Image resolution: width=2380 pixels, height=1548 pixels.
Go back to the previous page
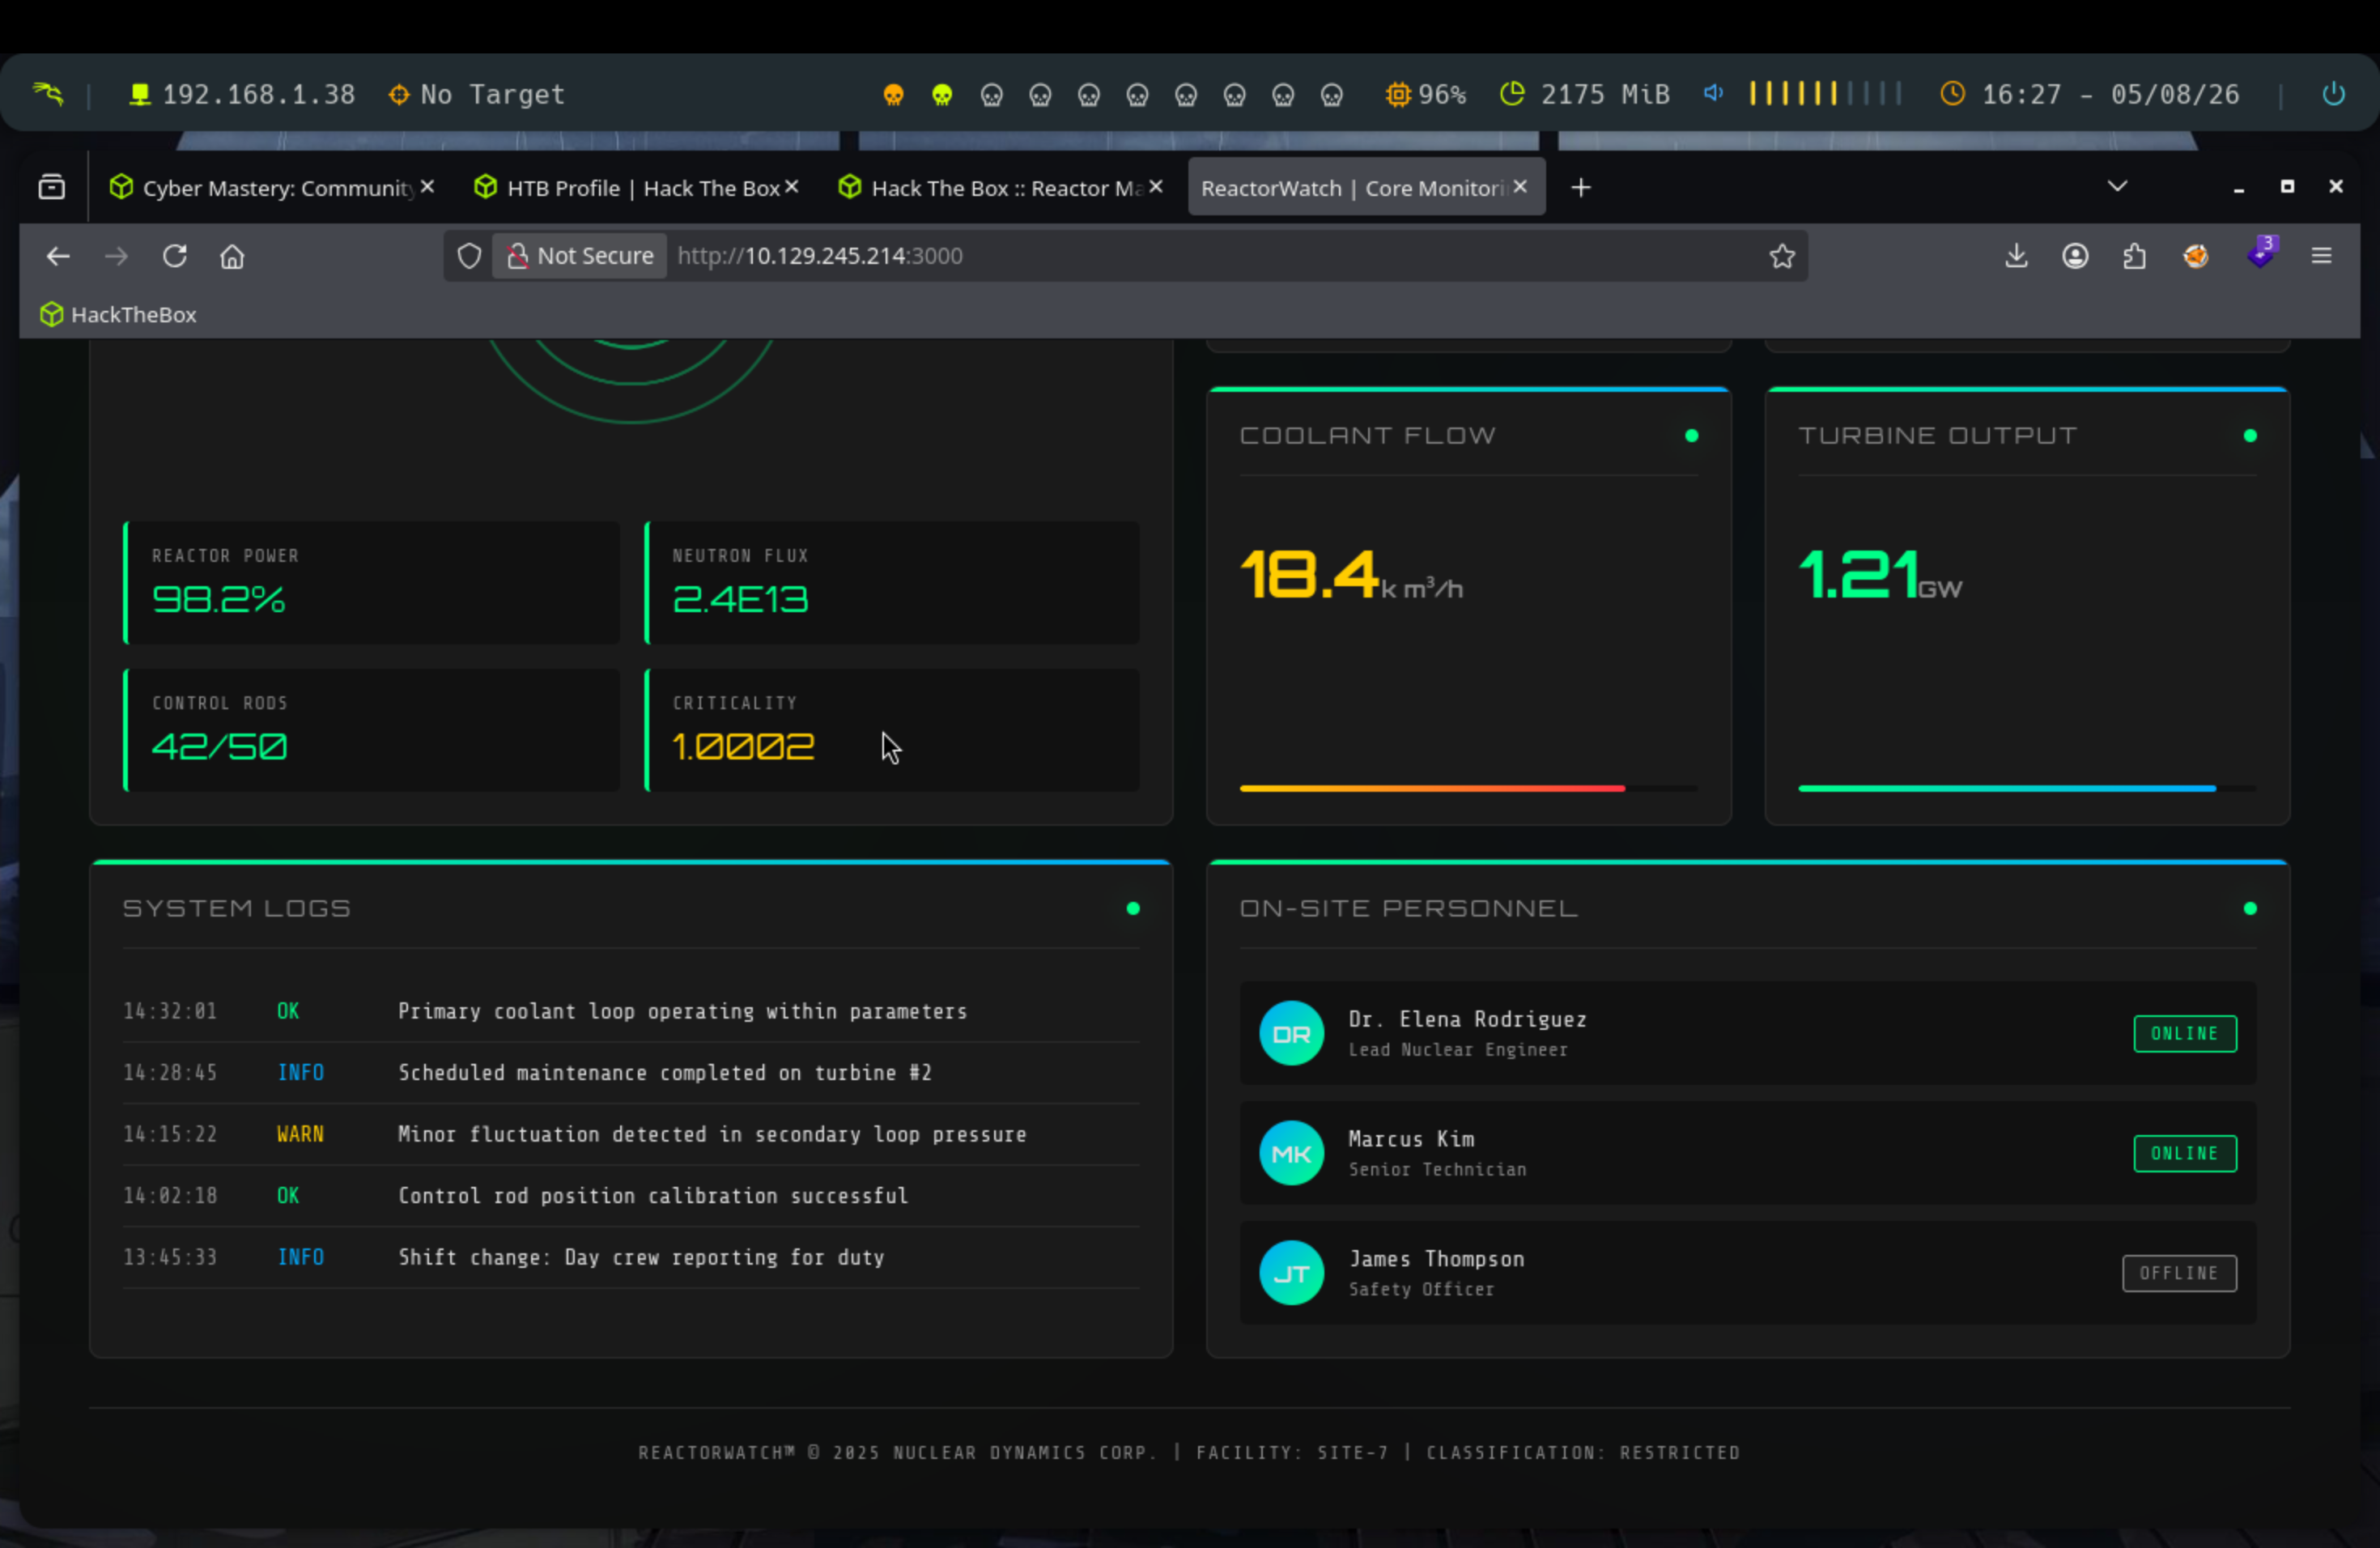point(58,256)
